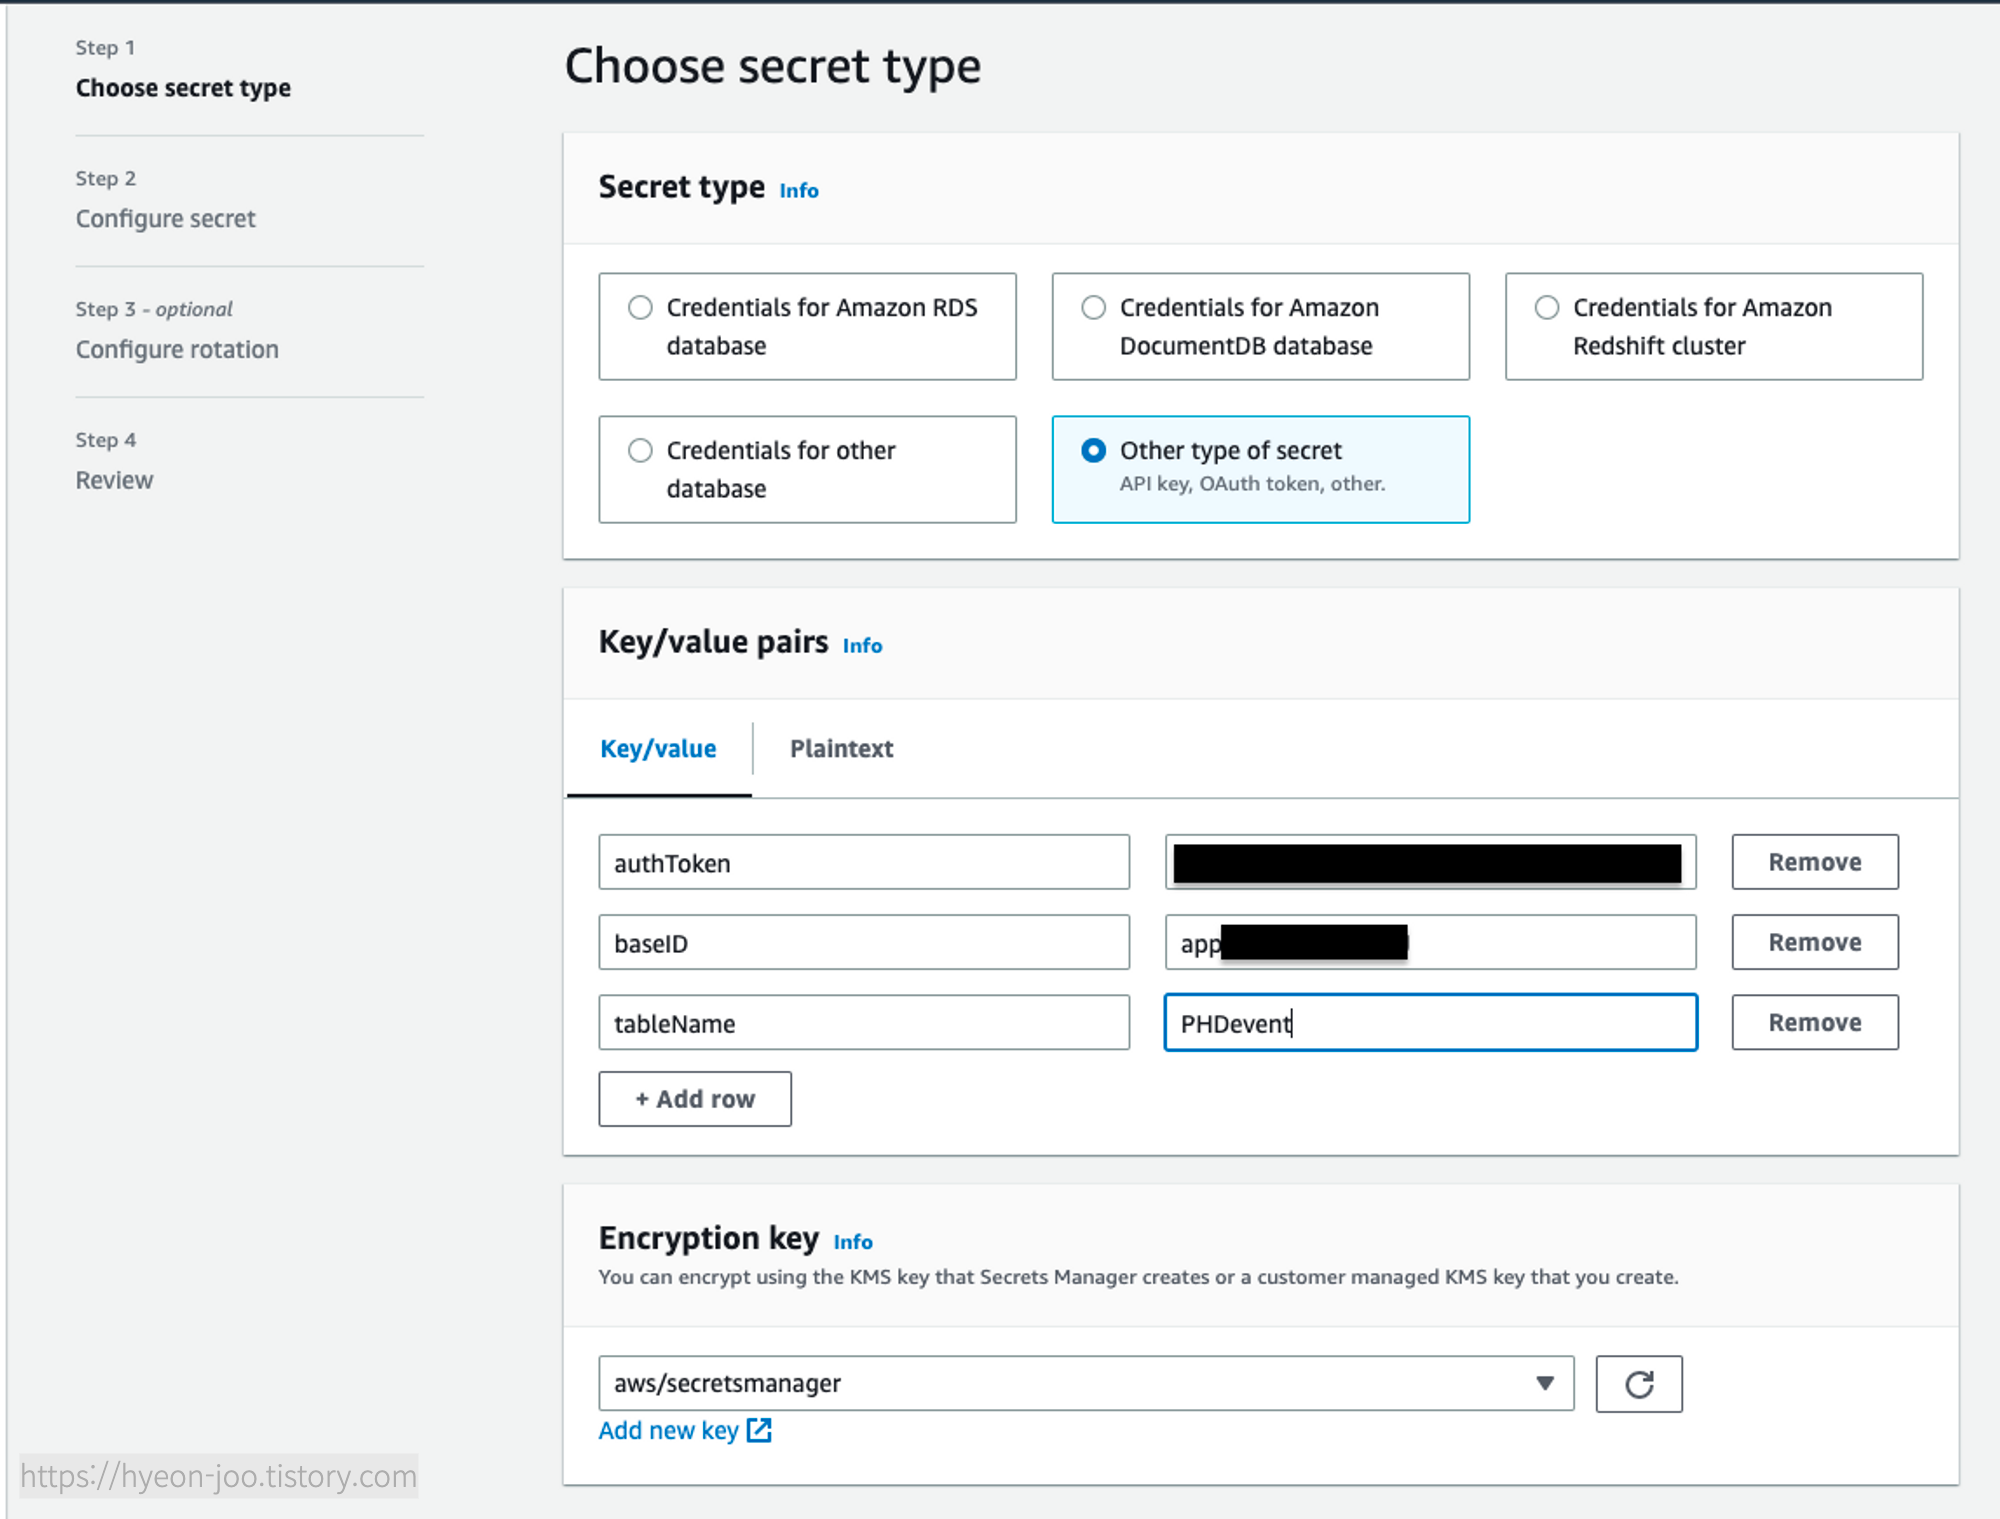
Task: Open the aws/secretsmanager encryption key dropdown
Action: coord(1085,1383)
